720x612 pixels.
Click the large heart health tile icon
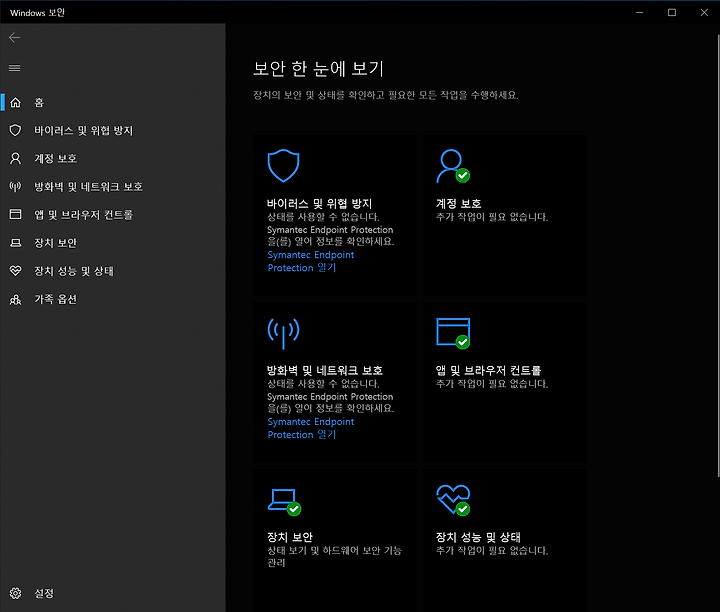(x=453, y=500)
